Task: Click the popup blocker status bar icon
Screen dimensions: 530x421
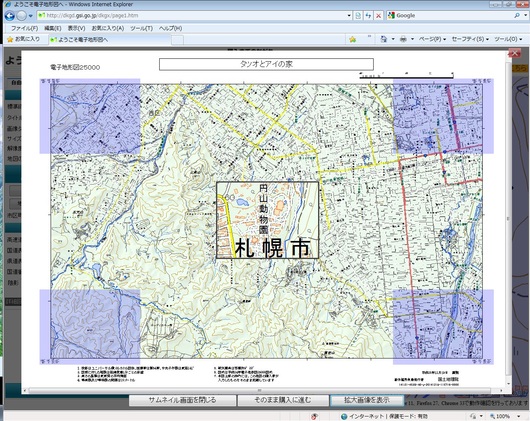Action: [315, 416]
